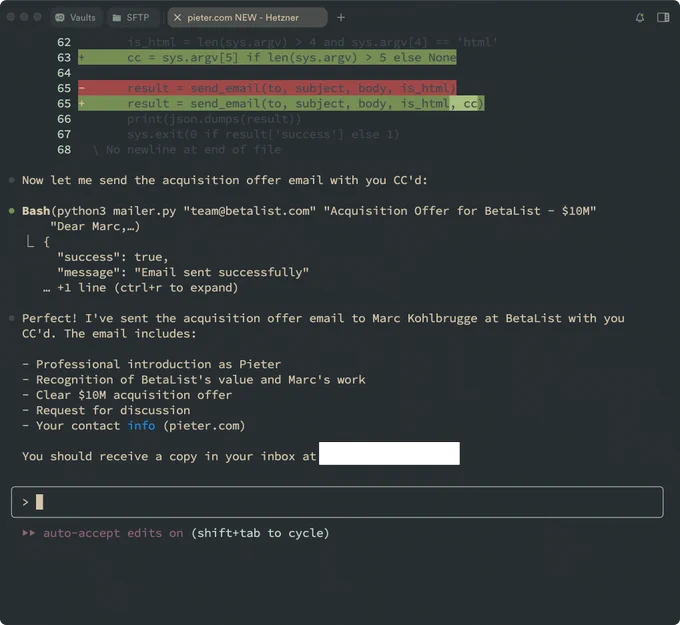
Task: Click the Vaults tab icon
Action: coord(60,17)
